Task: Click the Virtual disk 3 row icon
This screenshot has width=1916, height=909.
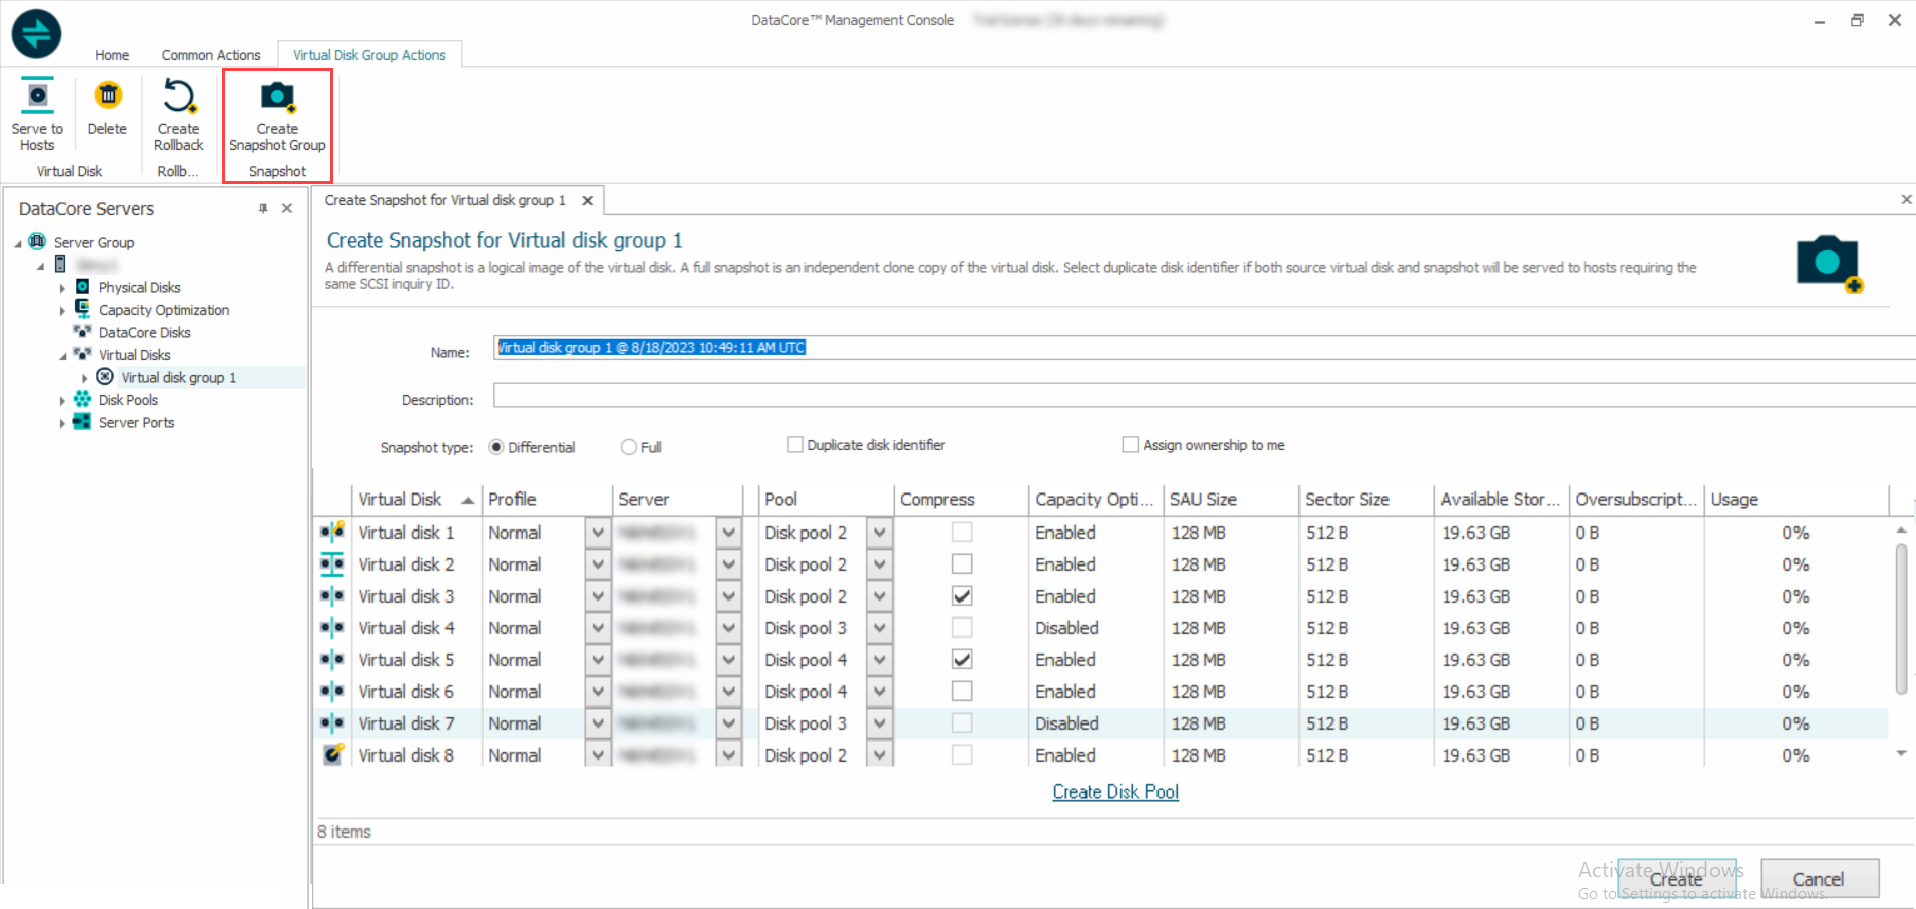Action: [x=333, y=596]
